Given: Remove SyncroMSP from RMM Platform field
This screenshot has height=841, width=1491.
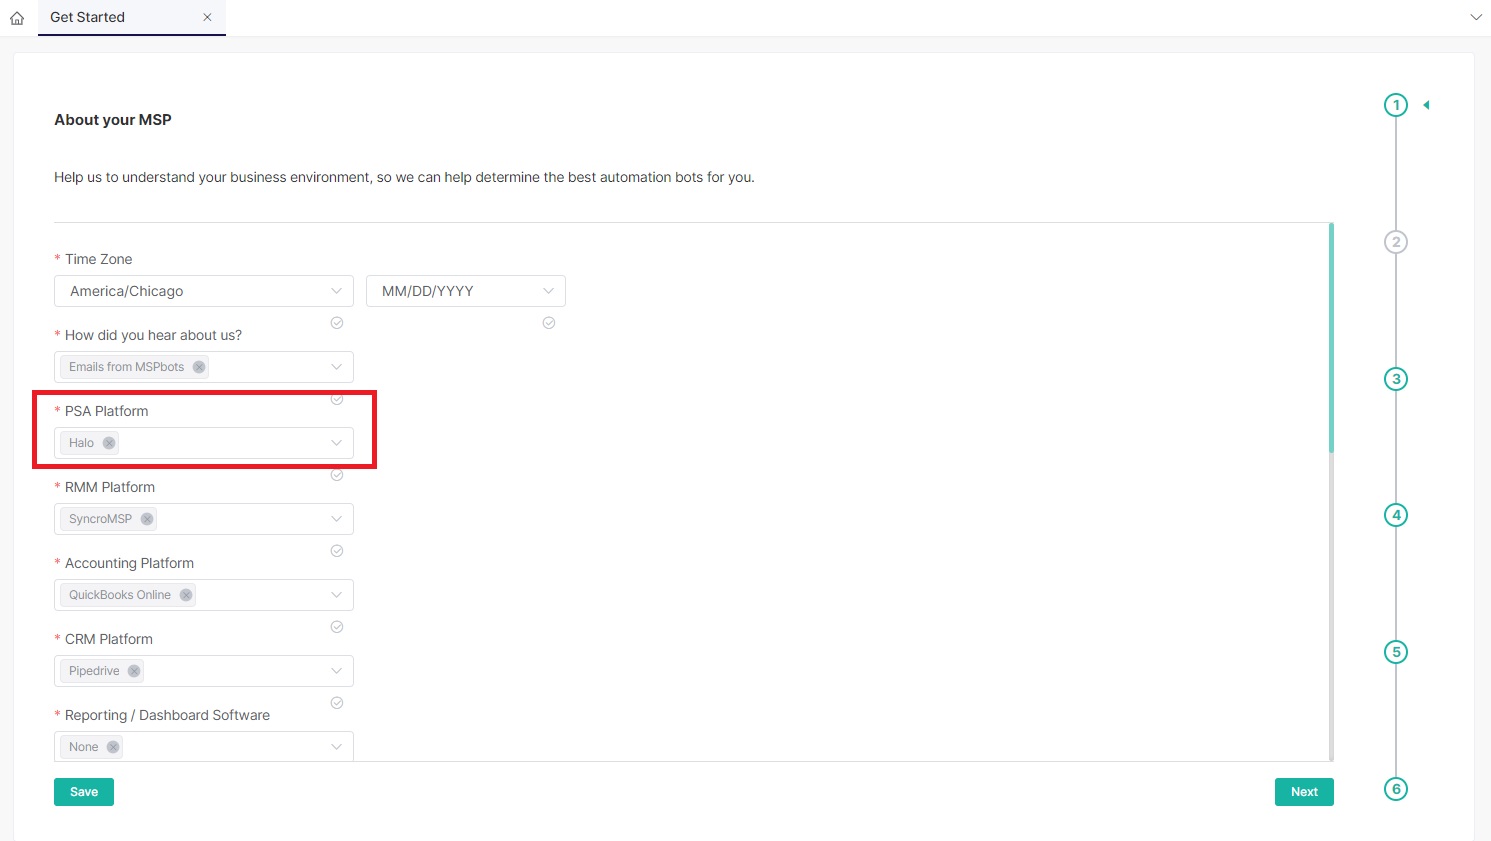Looking at the screenshot, I should click(147, 518).
